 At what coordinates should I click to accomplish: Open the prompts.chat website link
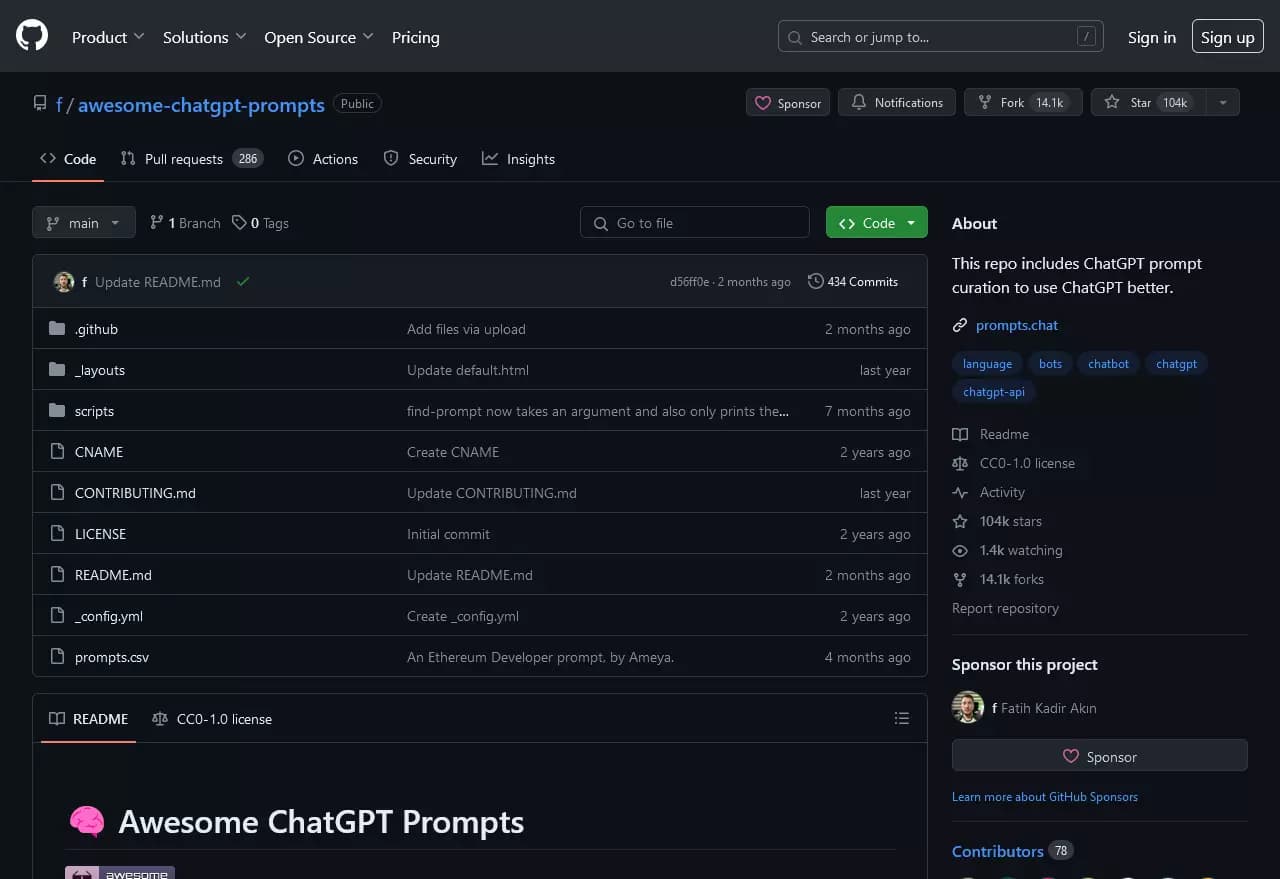(1017, 325)
